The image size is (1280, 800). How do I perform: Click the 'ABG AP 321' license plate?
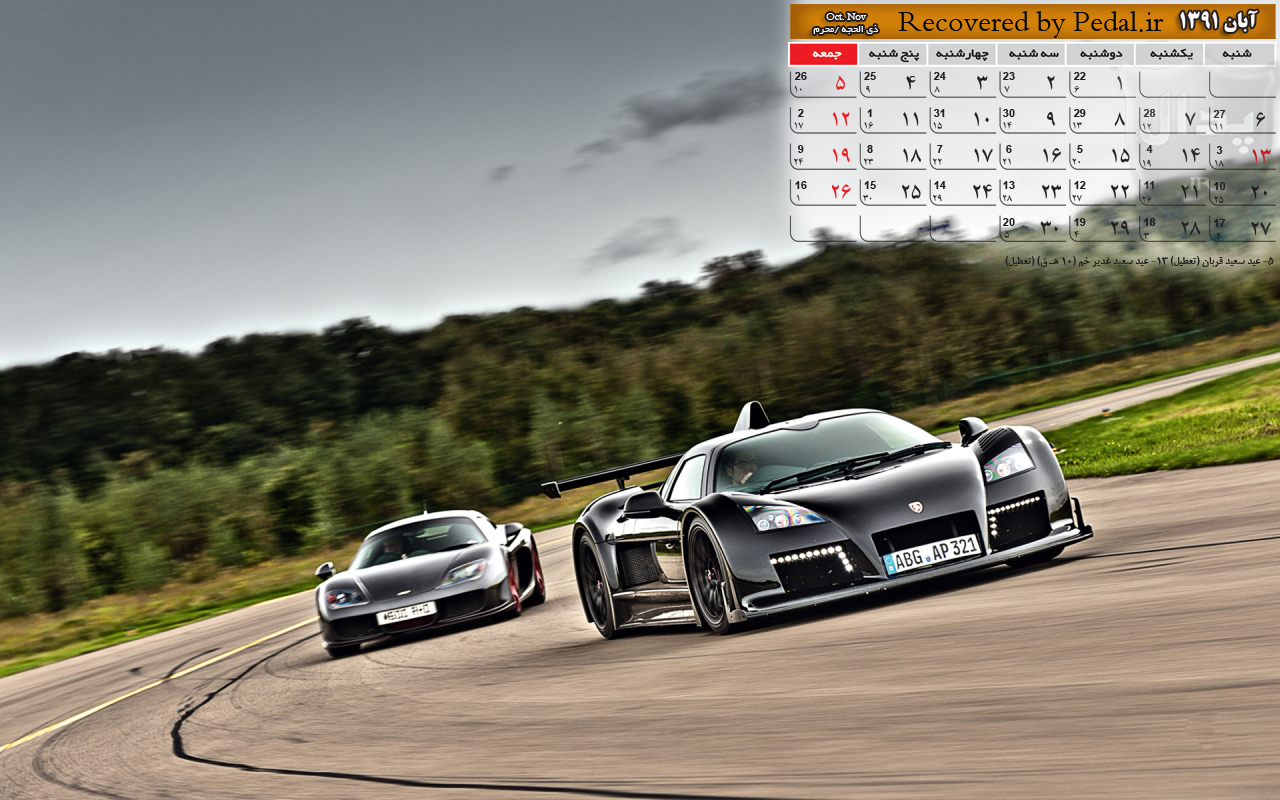932,554
